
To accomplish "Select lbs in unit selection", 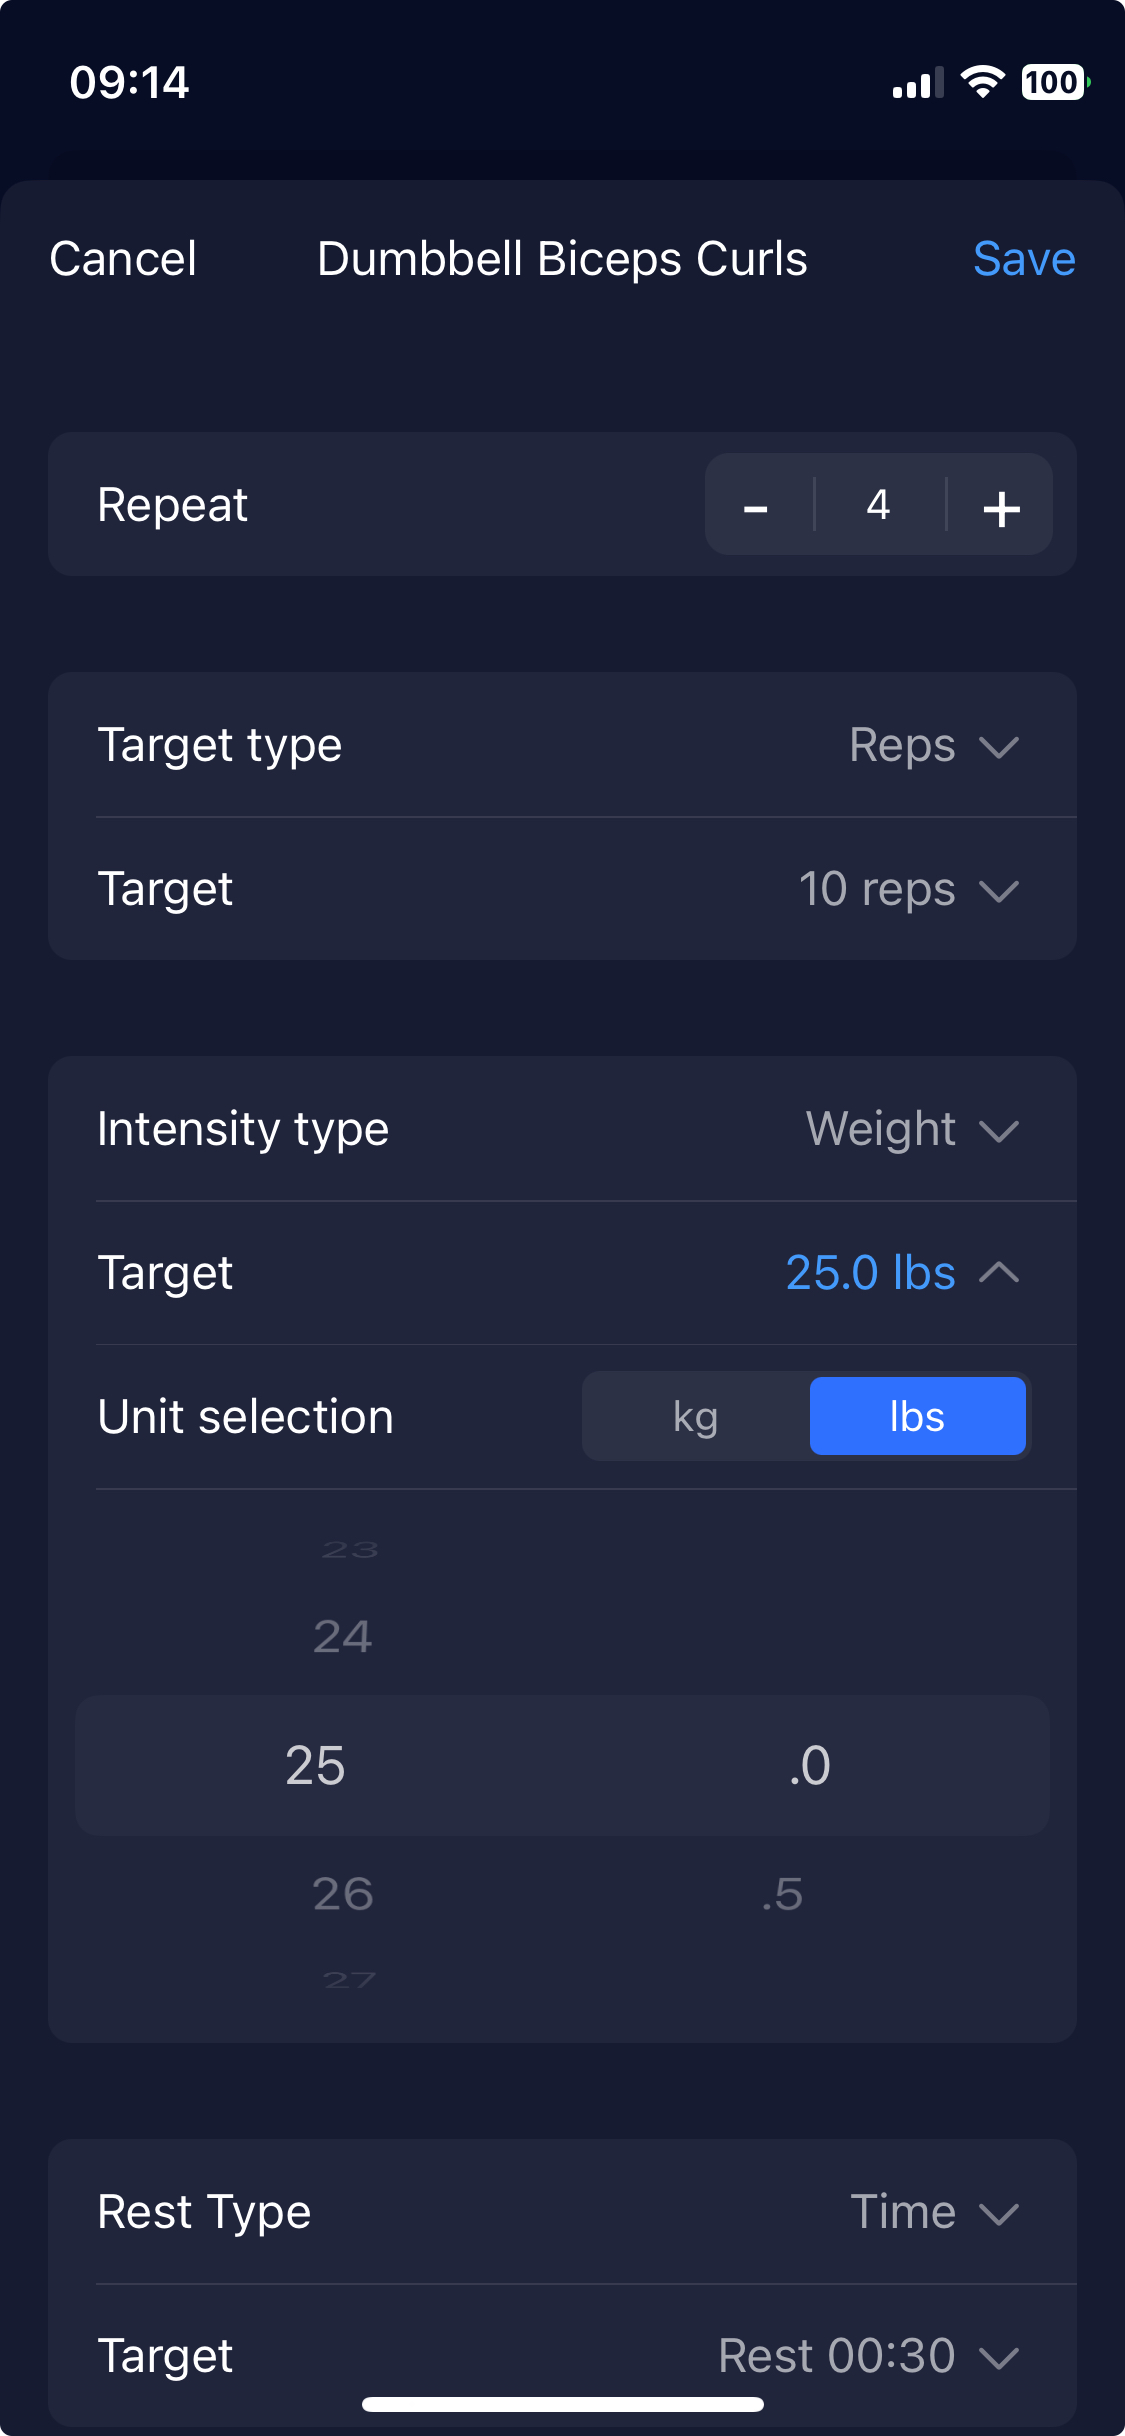I will pos(917,1417).
